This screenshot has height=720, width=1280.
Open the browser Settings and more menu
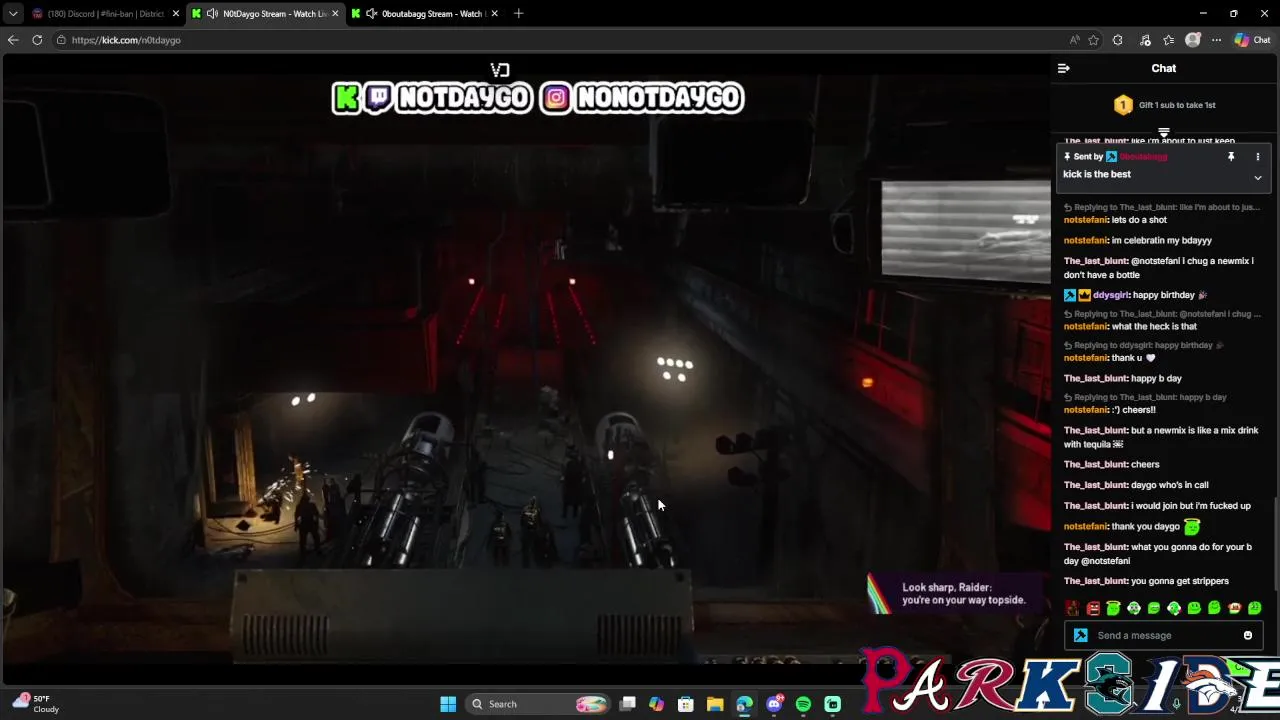[1216, 40]
